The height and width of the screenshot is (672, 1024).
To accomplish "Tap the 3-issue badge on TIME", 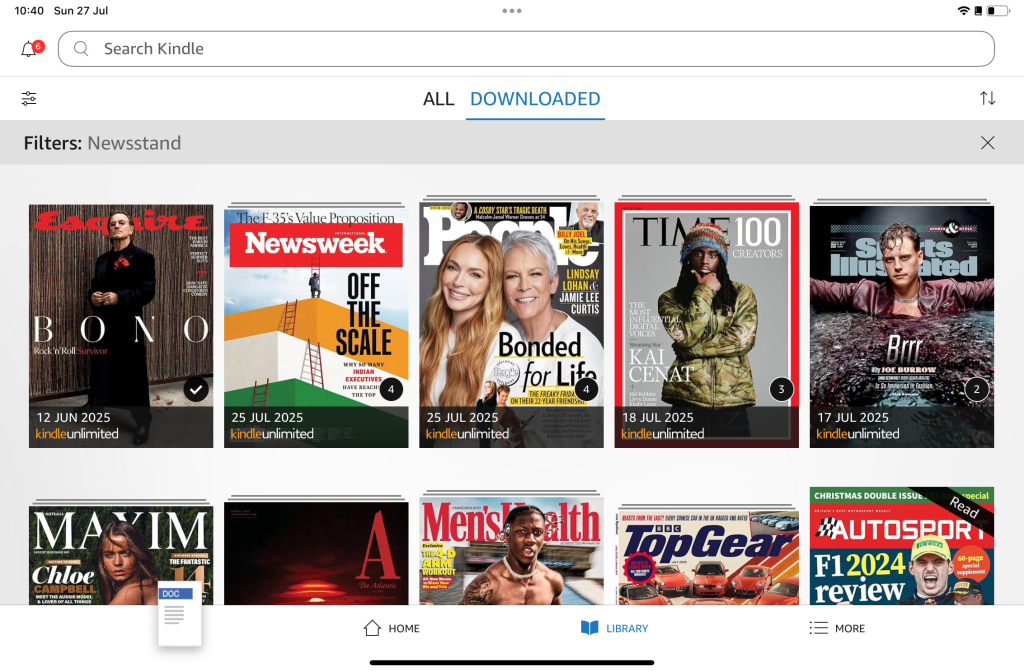I will pyautogui.click(x=782, y=389).
